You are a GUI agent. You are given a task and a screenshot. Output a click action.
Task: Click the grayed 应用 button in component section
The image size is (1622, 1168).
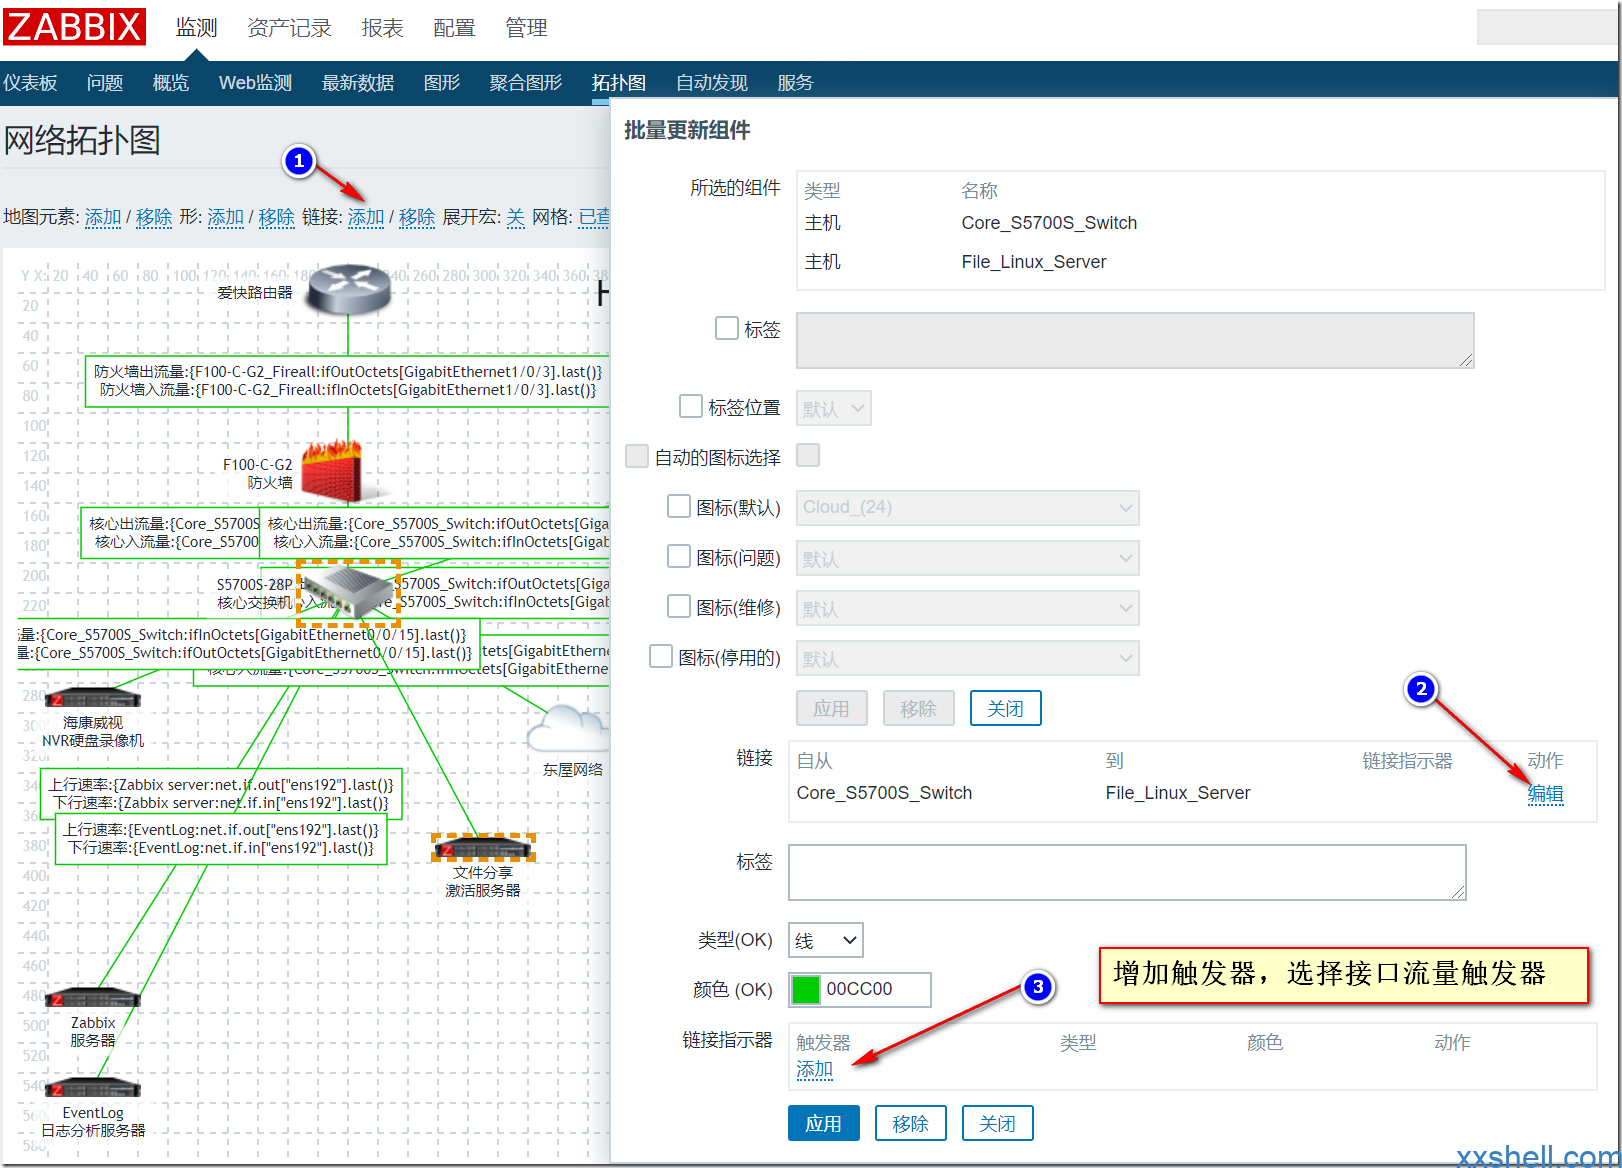832,708
